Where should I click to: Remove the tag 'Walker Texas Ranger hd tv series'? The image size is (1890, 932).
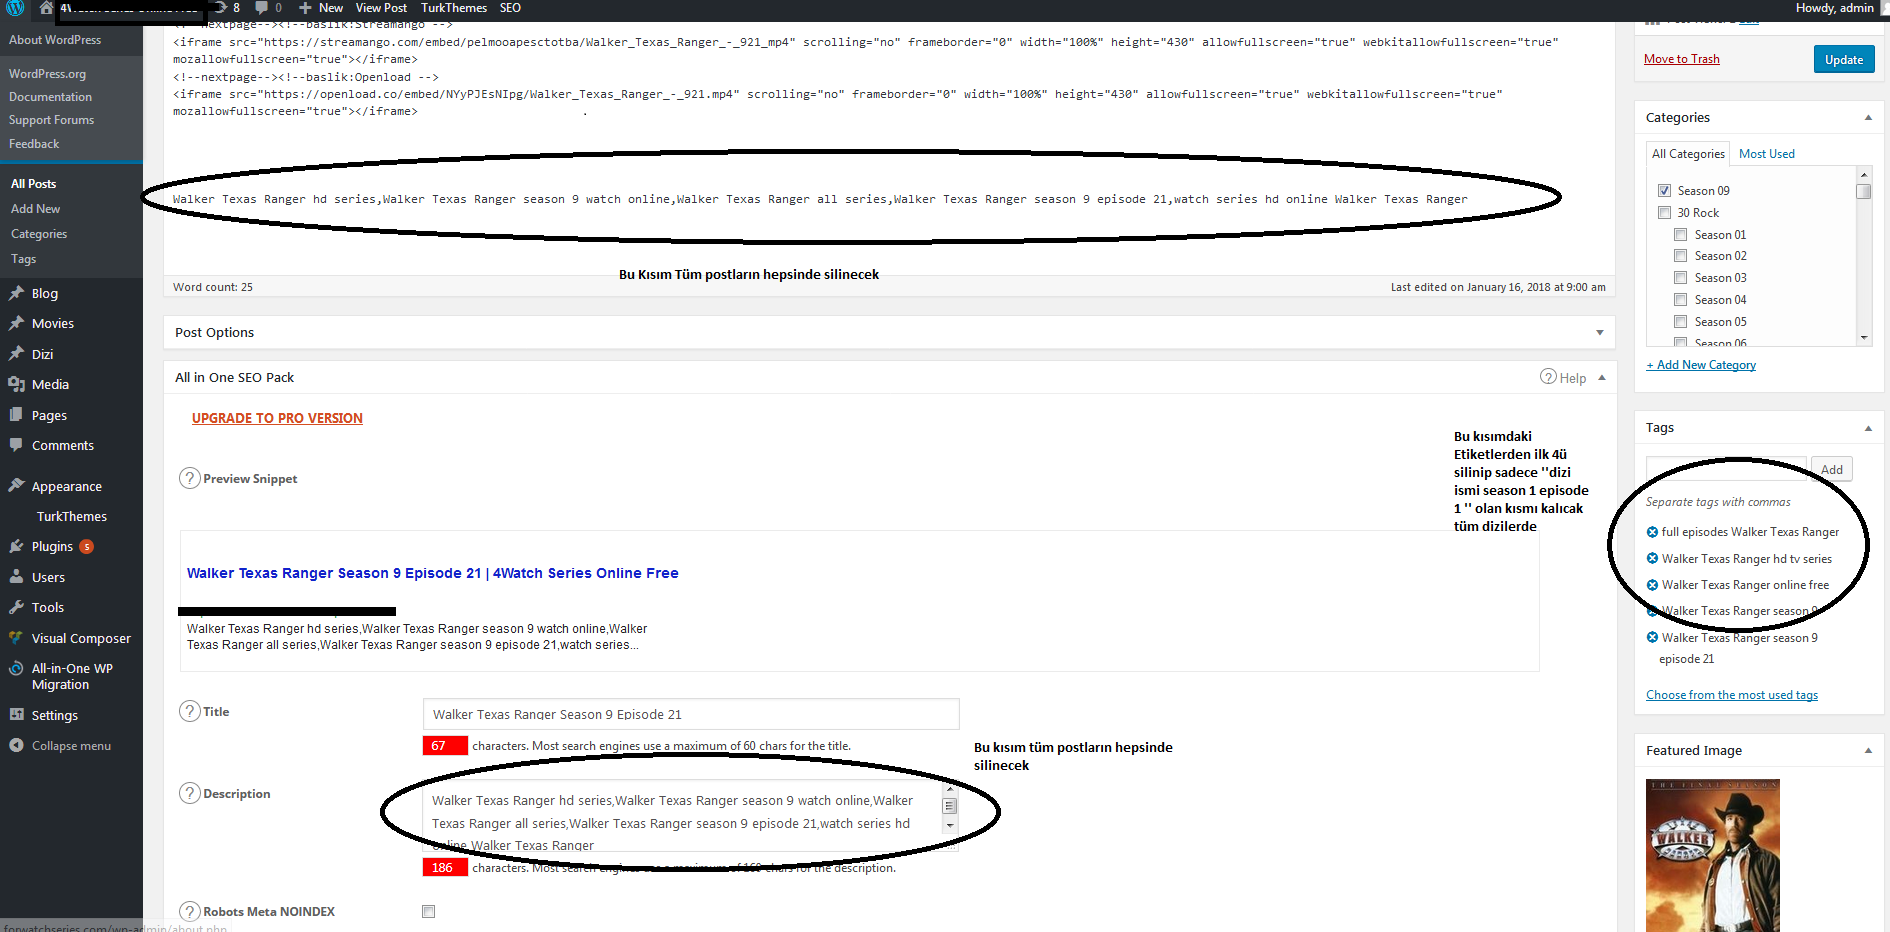click(x=1652, y=559)
